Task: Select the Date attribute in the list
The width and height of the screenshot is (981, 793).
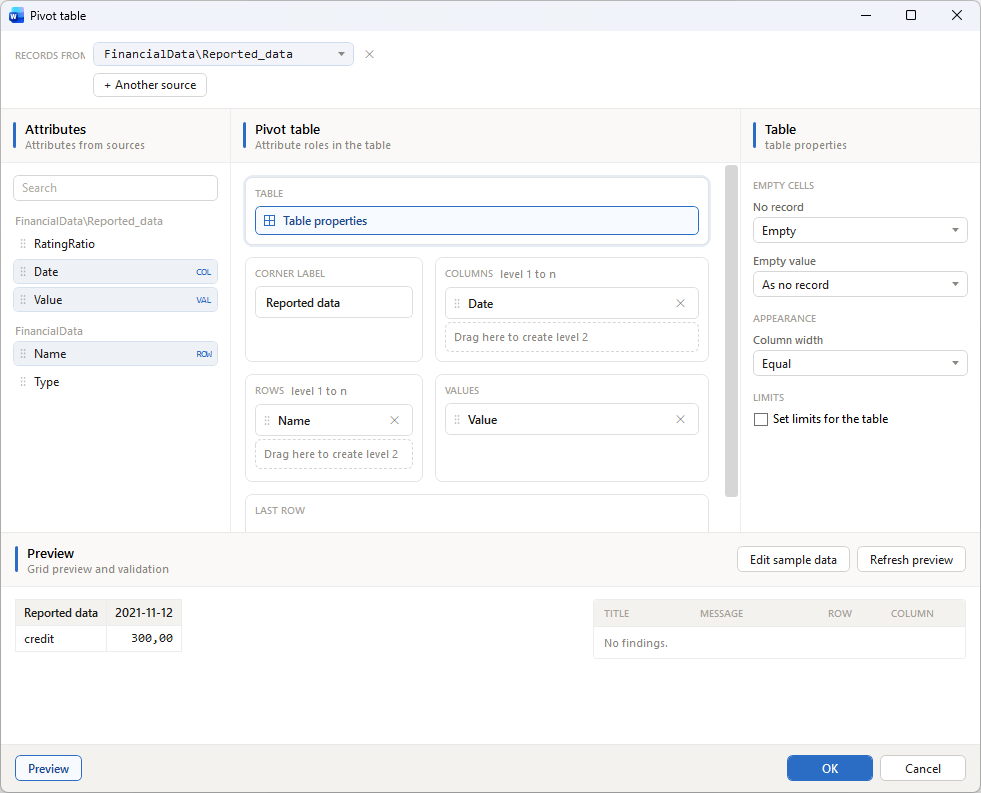Action: click(x=116, y=272)
